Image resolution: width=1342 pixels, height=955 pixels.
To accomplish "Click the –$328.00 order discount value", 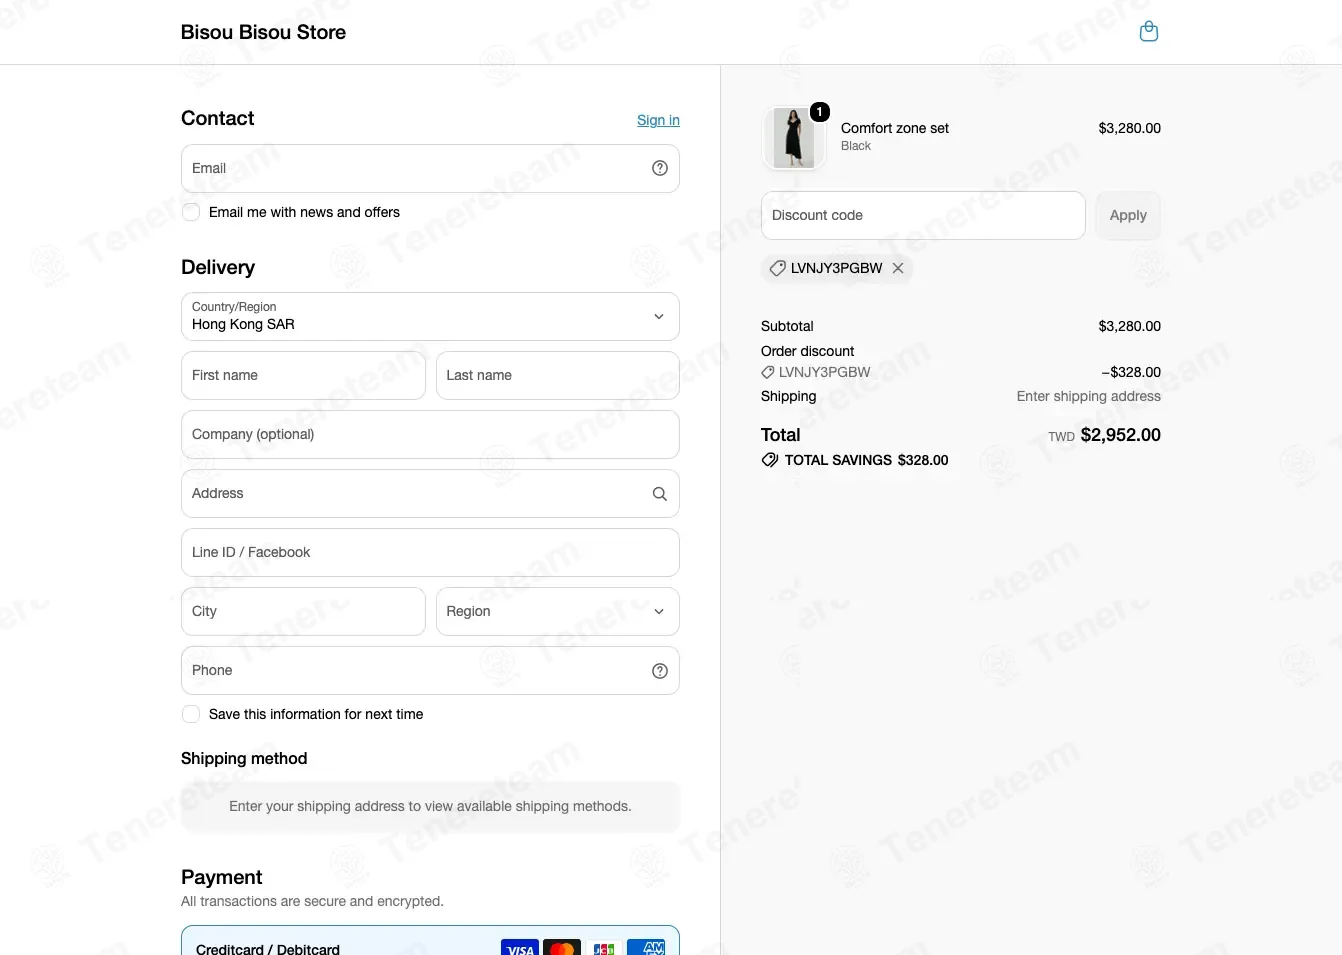I will click(1131, 372).
